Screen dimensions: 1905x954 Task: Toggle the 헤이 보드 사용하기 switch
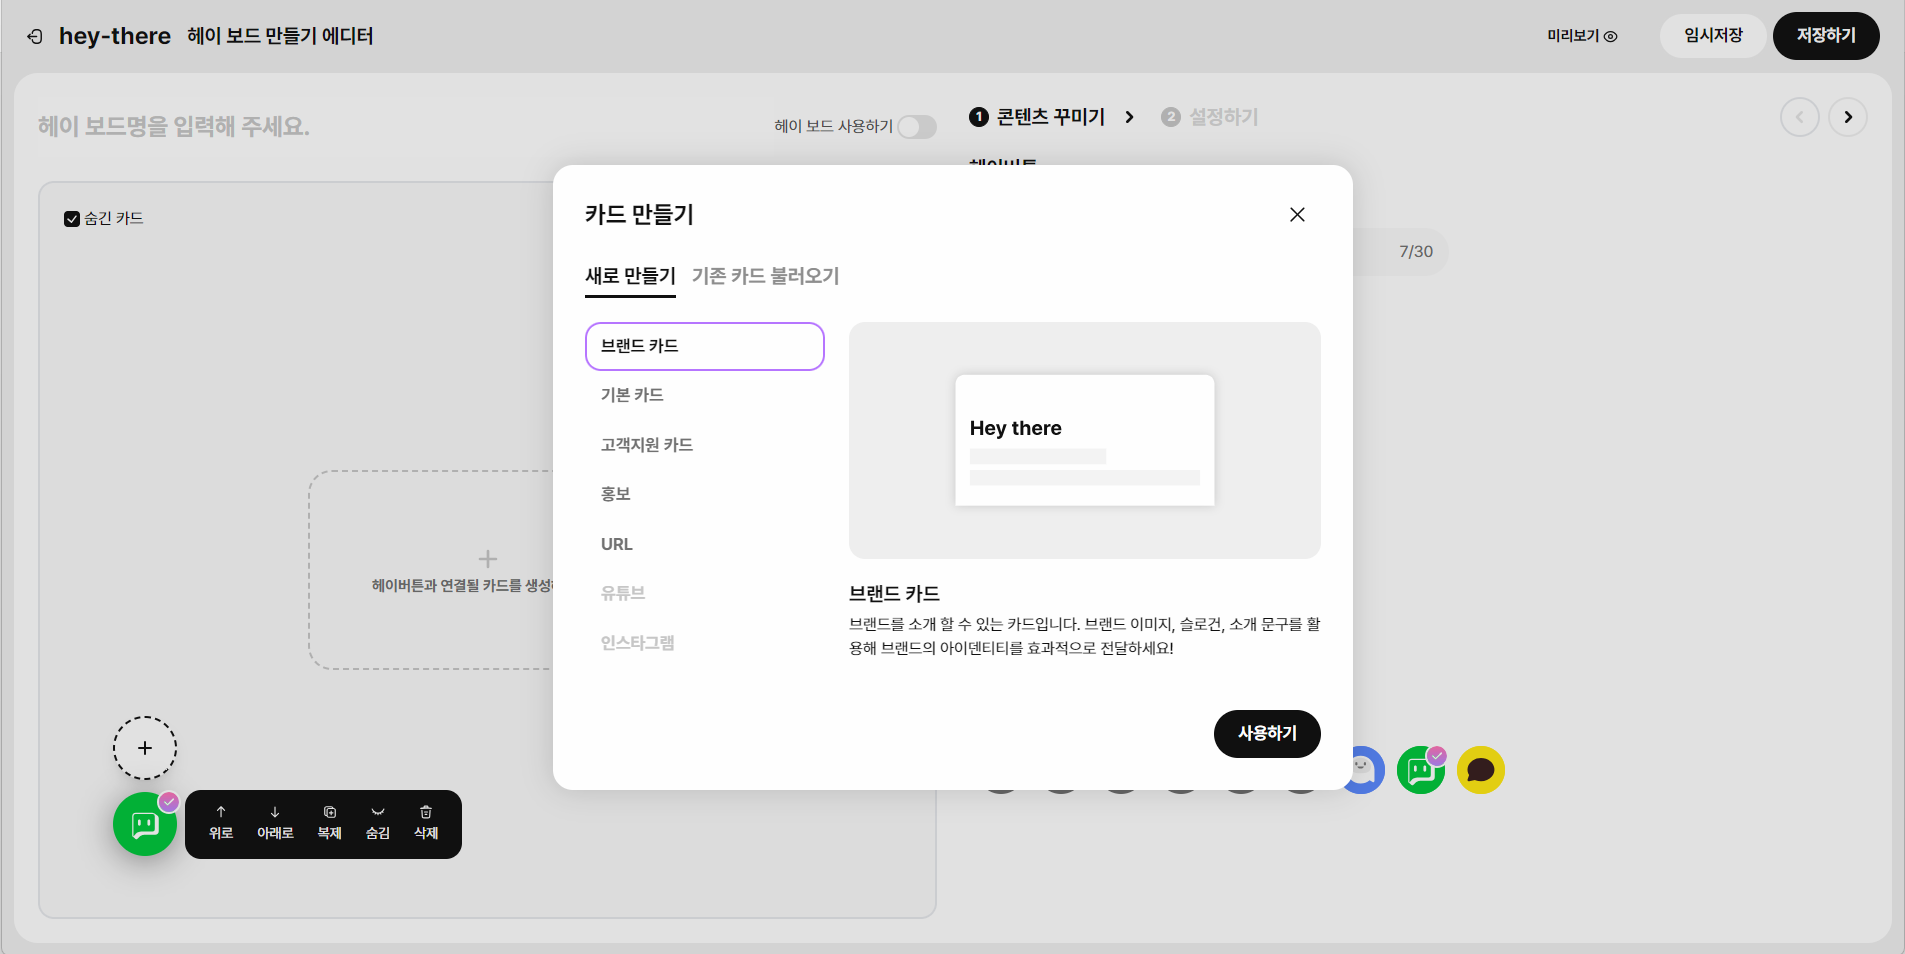pyautogui.click(x=917, y=127)
